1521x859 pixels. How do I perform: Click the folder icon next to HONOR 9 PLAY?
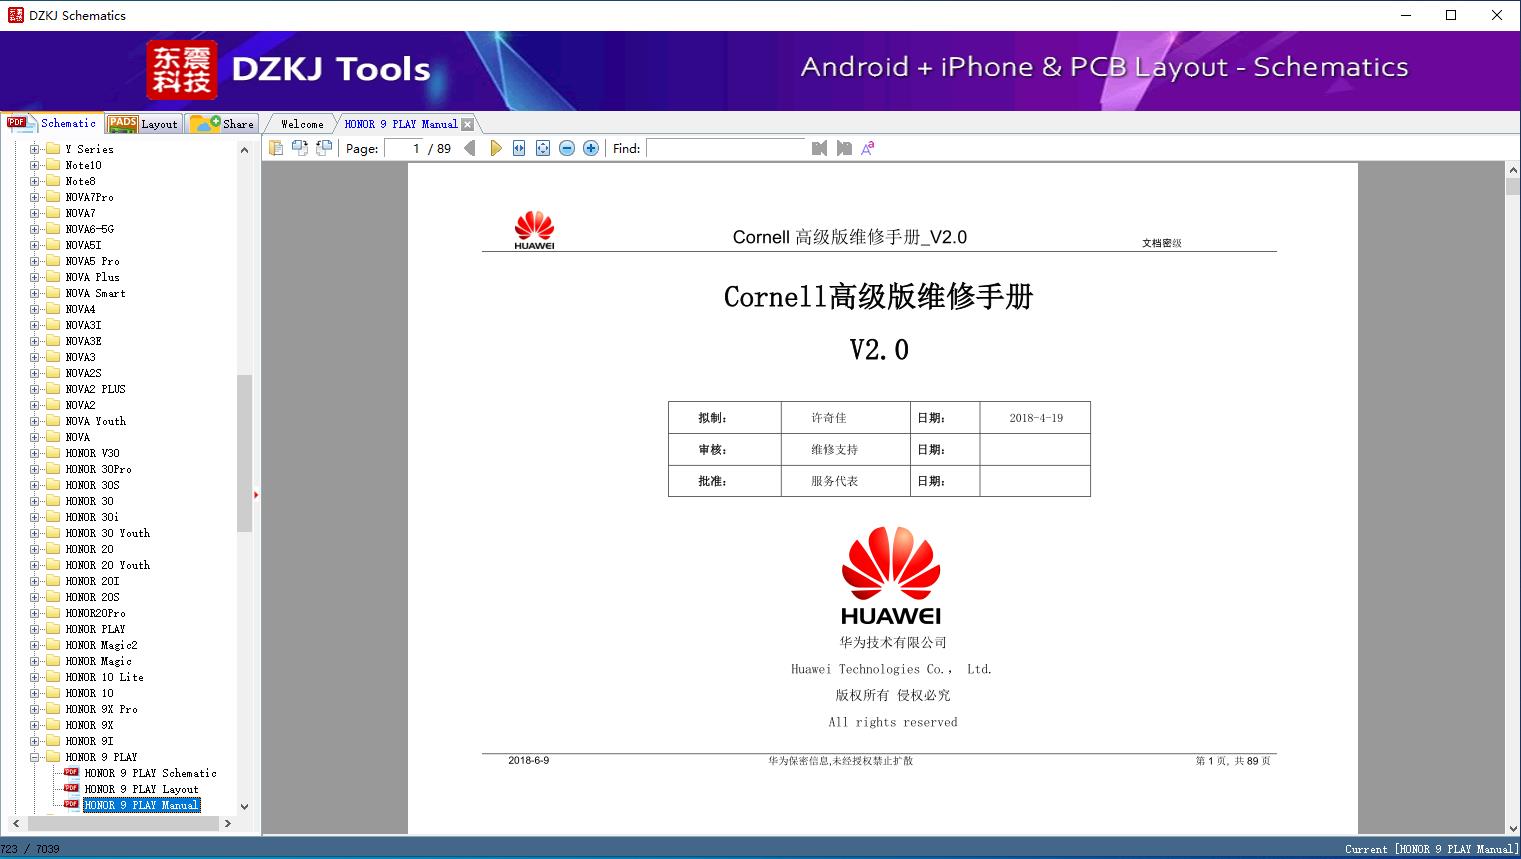[53, 757]
